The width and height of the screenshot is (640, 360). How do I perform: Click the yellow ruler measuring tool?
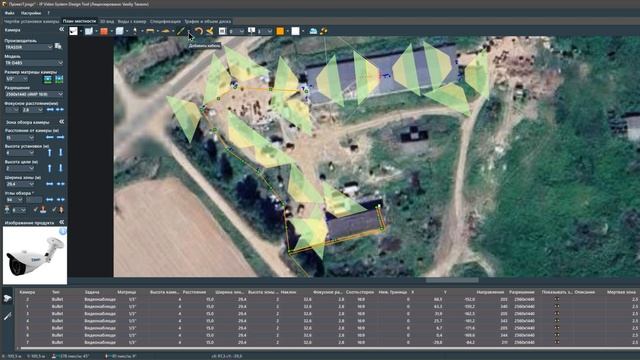(150, 31)
